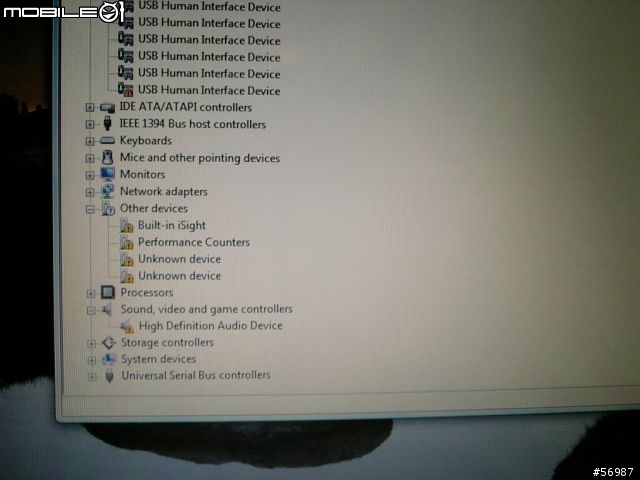Expand the Monitors node
Image resolution: width=640 pixels, height=480 pixels.
pyautogui.click(x=90, y=175)
